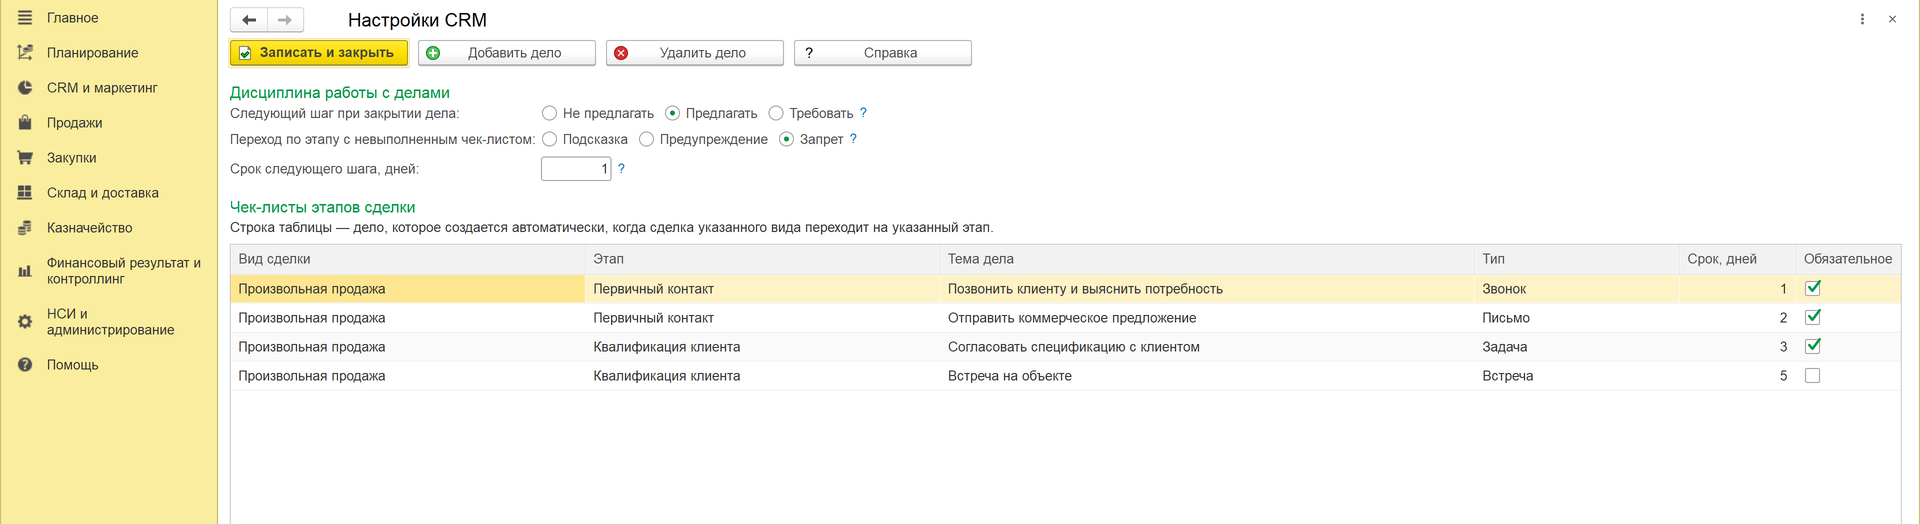Click Обязательное column header
1920x524 pixels.
pos(1848,259)
